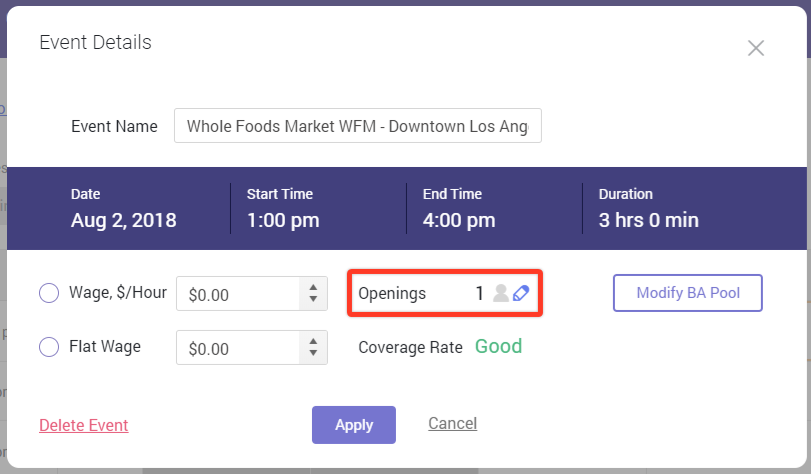This screenshot has width=811, height=474.
Task: Focus the Flat Wage amount field
Action: tap(238, 348)
